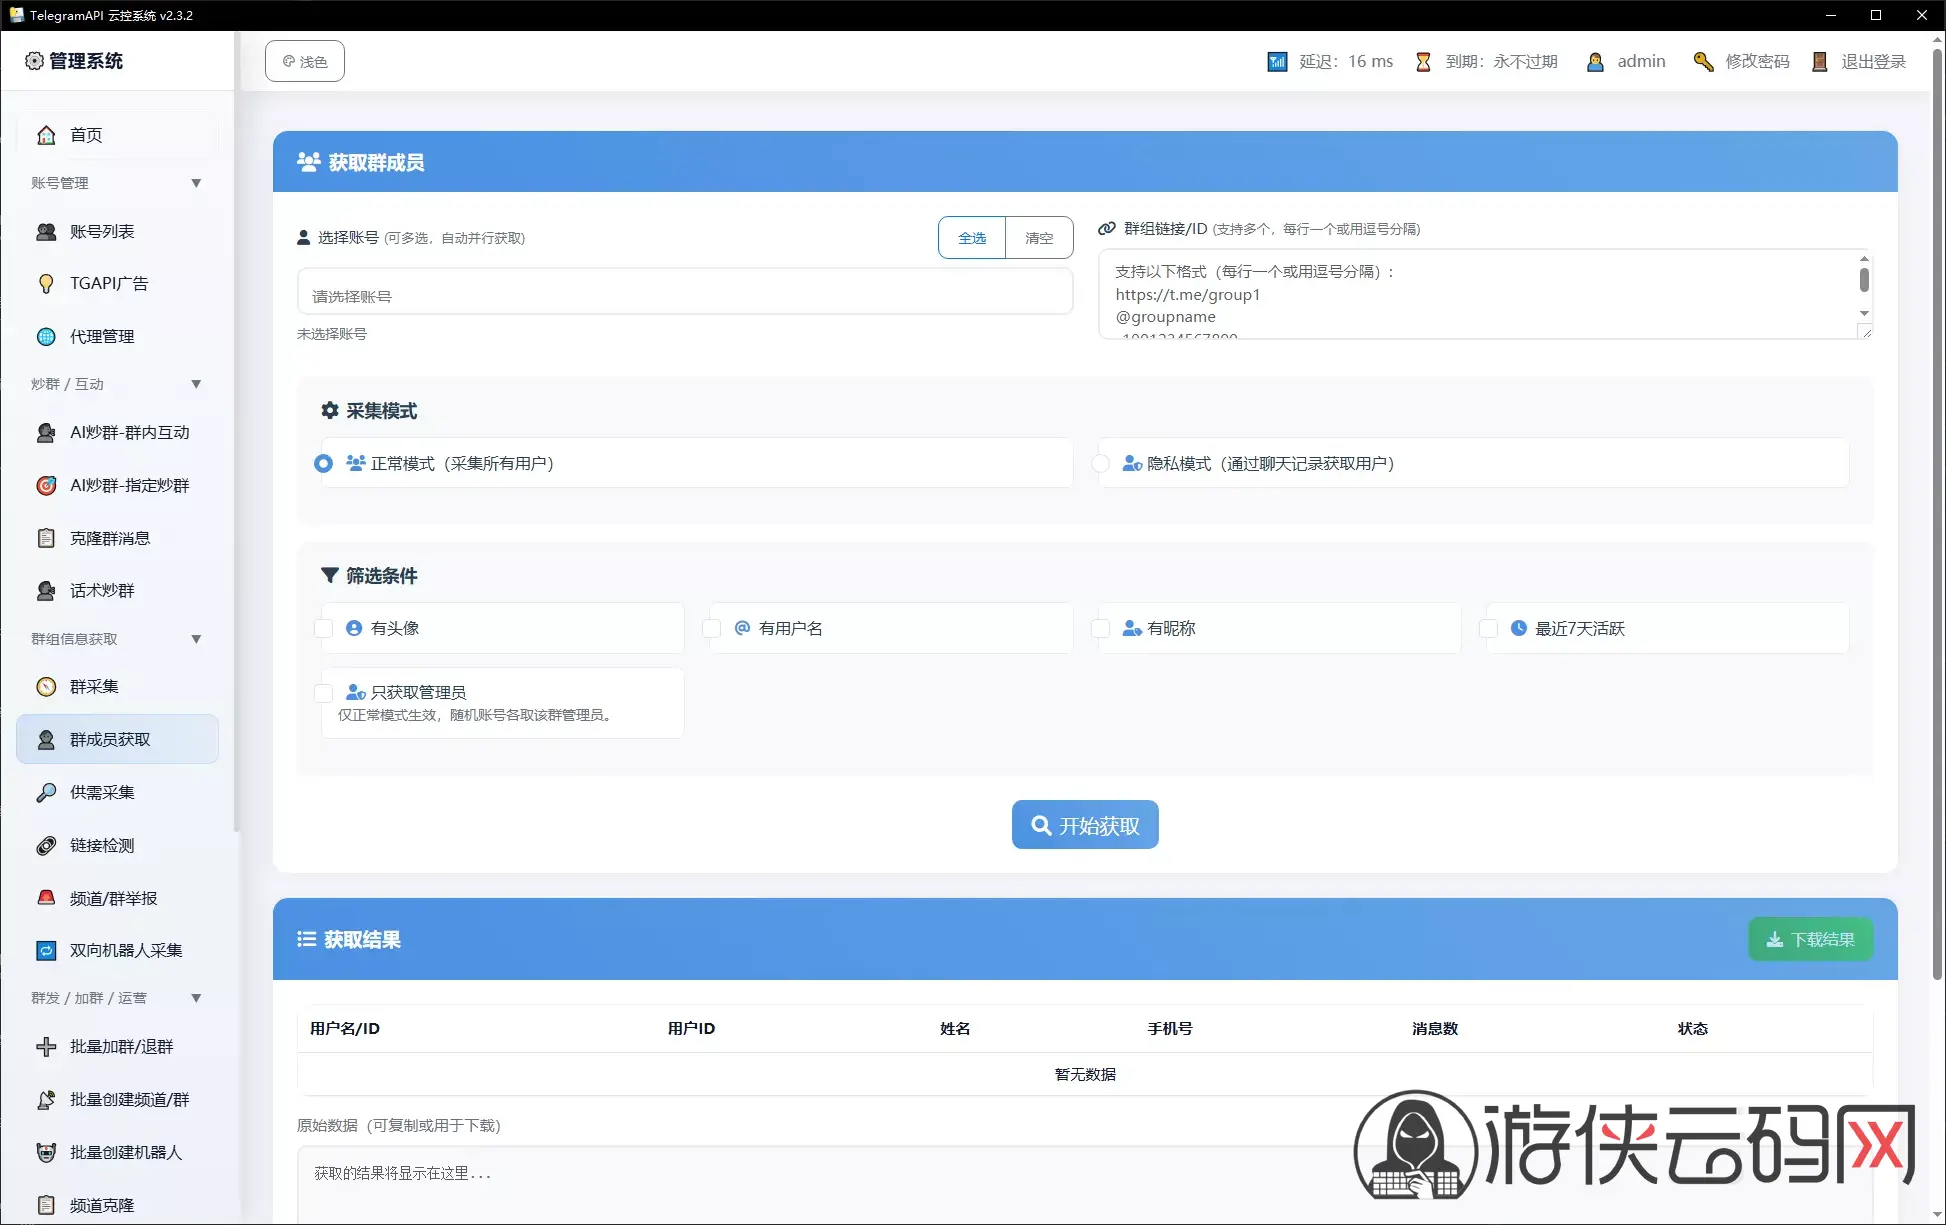Open the 频道克隆 menu entry
The image size is (1946, 1225).
click(118, 1206)
